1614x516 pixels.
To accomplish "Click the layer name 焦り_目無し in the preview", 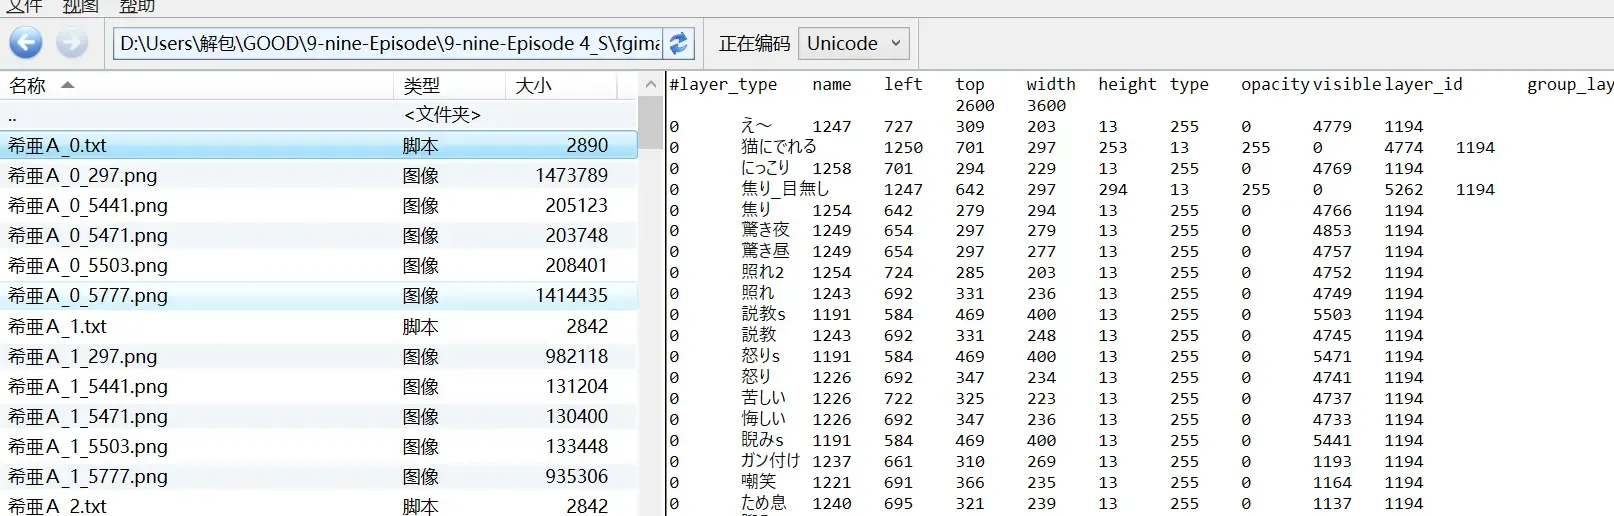I will tap(784, 189).
